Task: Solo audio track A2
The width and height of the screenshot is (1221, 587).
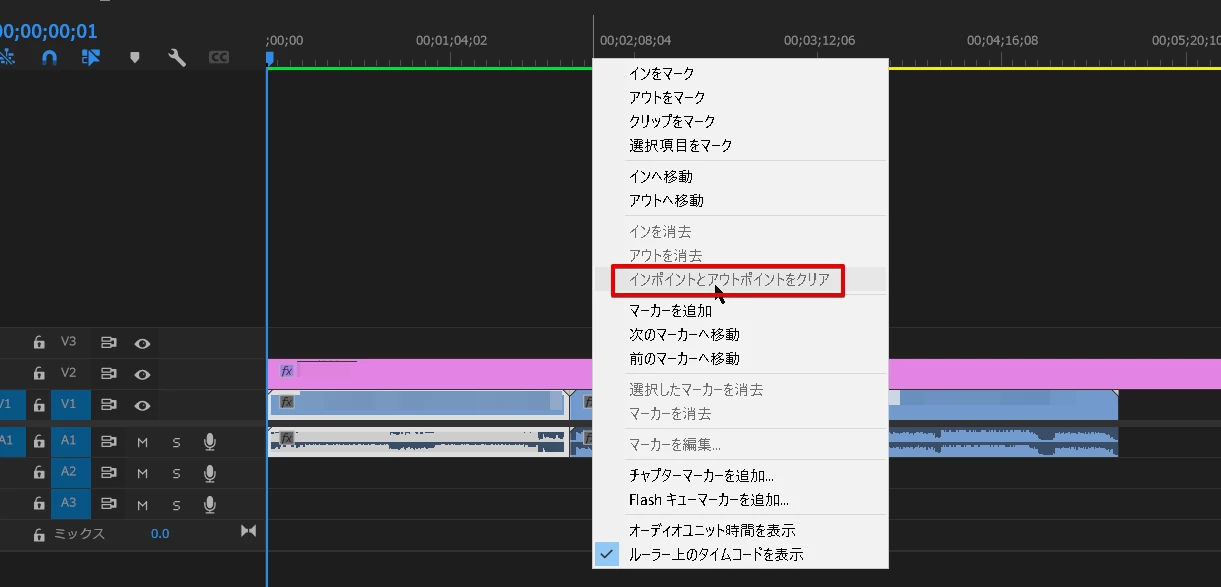Action: click(177, 473)
